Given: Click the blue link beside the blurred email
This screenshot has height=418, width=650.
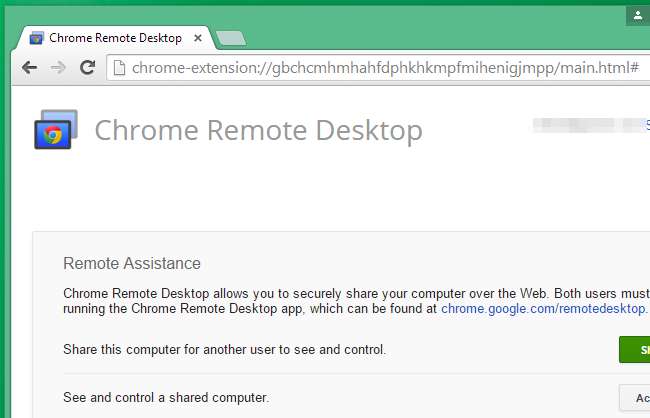Looking at the screenshot, I should point(646,125).
